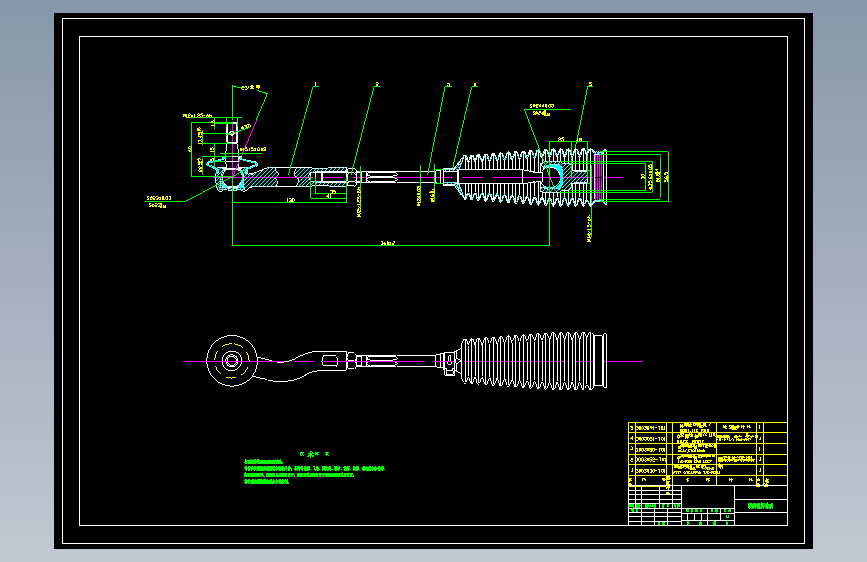Select part balloon number 5

pyautogui.click(x=590, y=85)
